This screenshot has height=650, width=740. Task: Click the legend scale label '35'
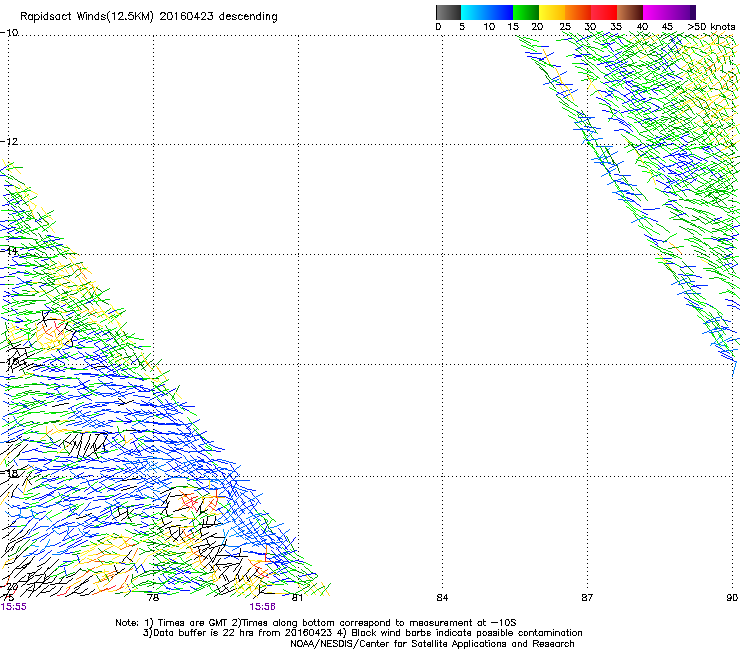tap(616, 26)
